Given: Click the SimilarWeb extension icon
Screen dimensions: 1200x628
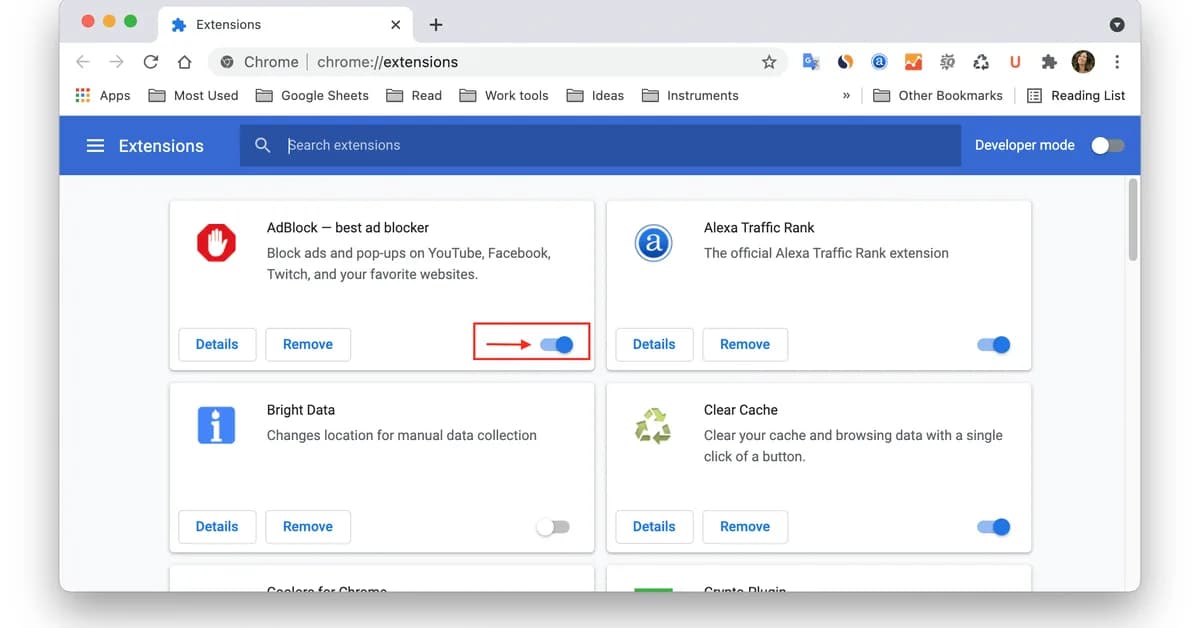Looking at the screenshot, I should click(845, 62).
